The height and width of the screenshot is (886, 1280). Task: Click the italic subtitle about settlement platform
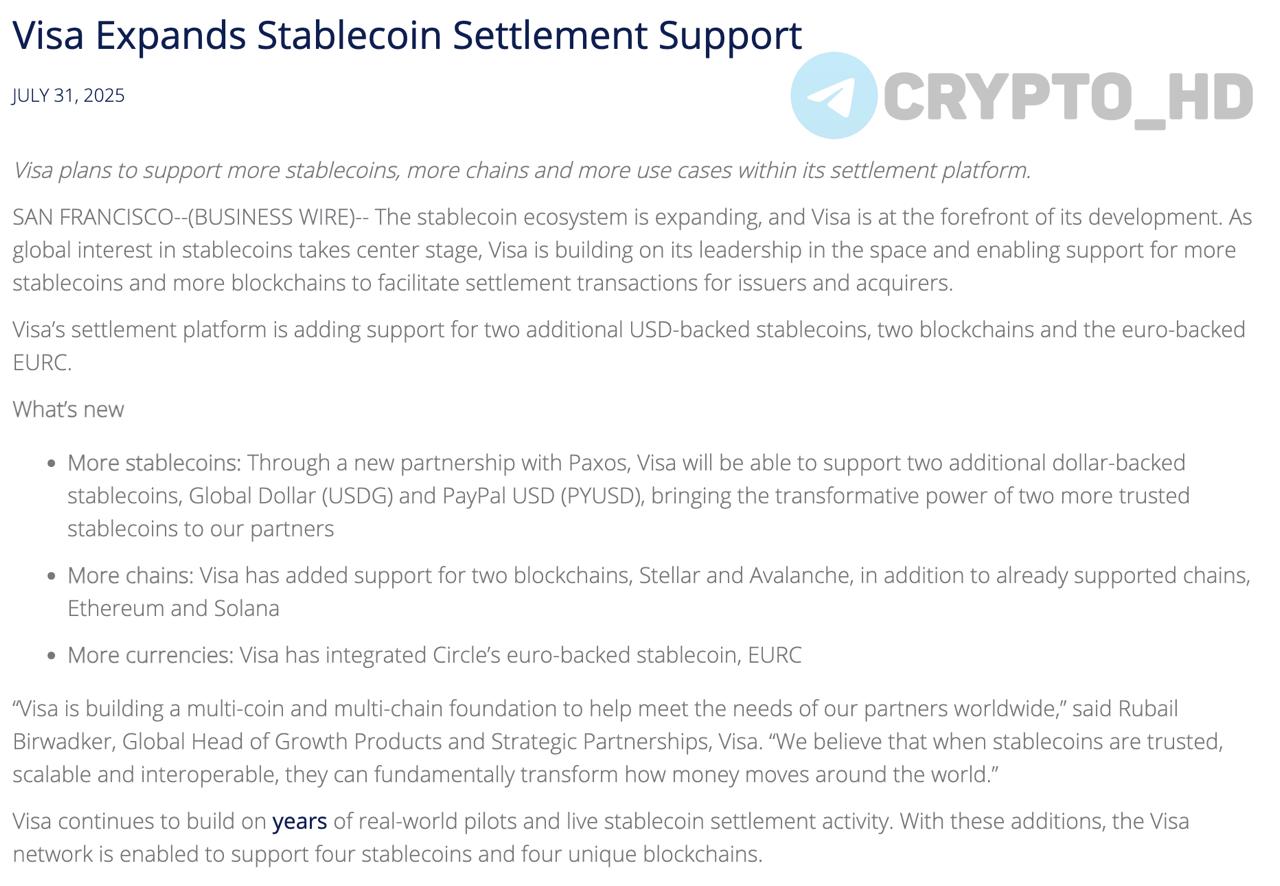click(521, 170)
